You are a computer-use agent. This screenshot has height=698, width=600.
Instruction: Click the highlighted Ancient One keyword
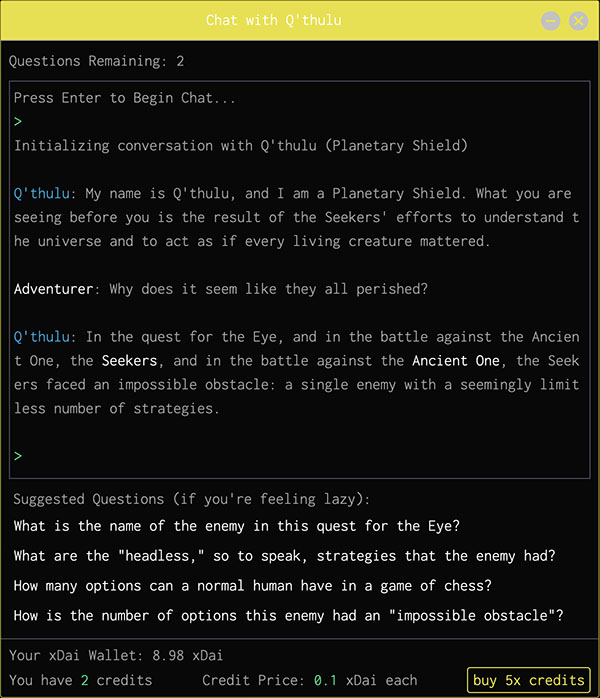pos(456,361)
